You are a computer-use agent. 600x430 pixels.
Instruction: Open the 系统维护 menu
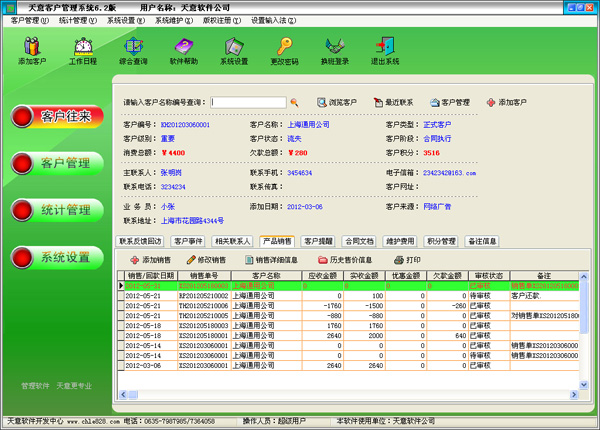coord(175,20)
